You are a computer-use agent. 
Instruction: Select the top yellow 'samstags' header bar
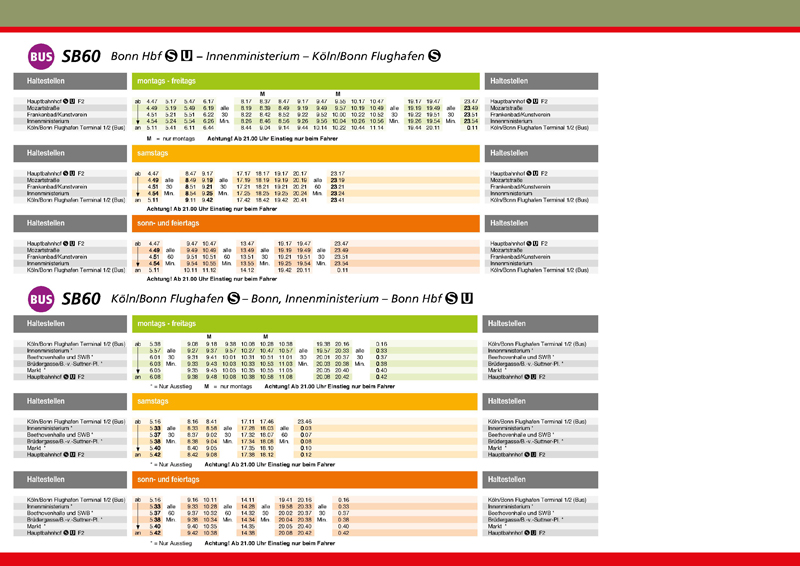click(305, 152)
